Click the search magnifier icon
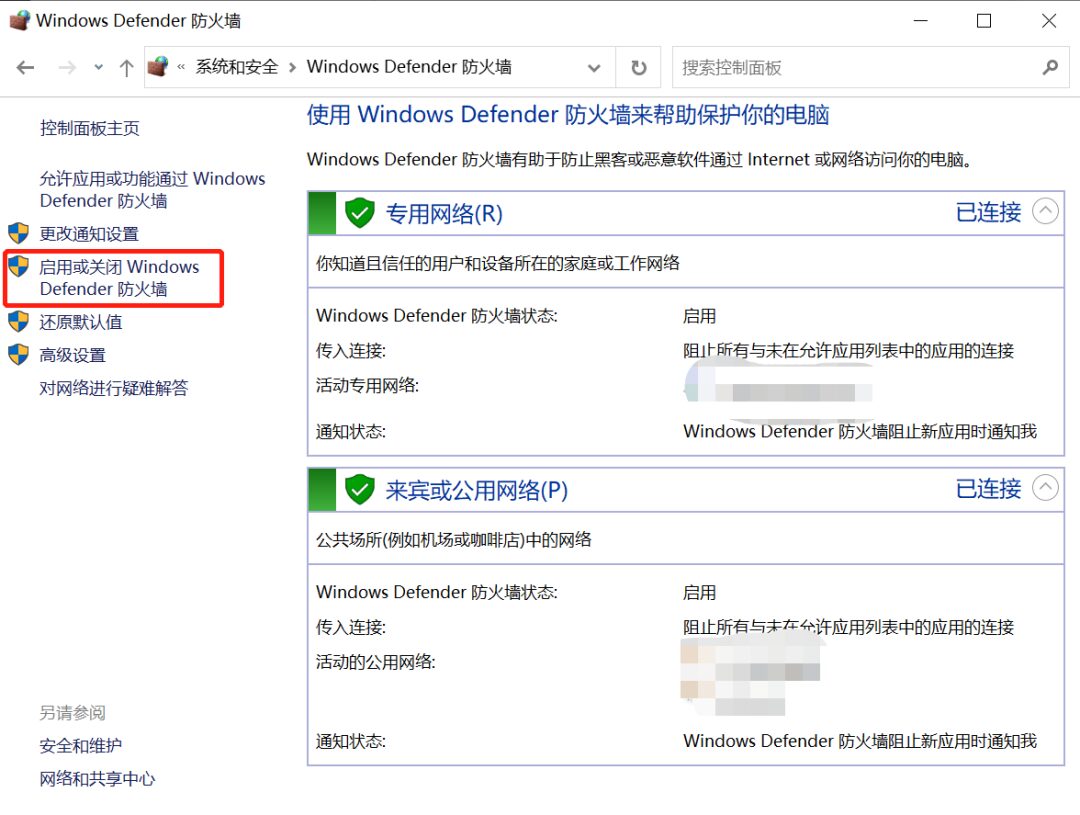The width and height of the screenshot is (1080, 815). [x=1050, y=68]
